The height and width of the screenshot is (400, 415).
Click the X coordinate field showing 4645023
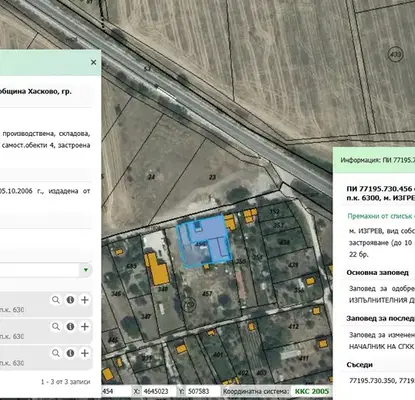pos(158,391)
